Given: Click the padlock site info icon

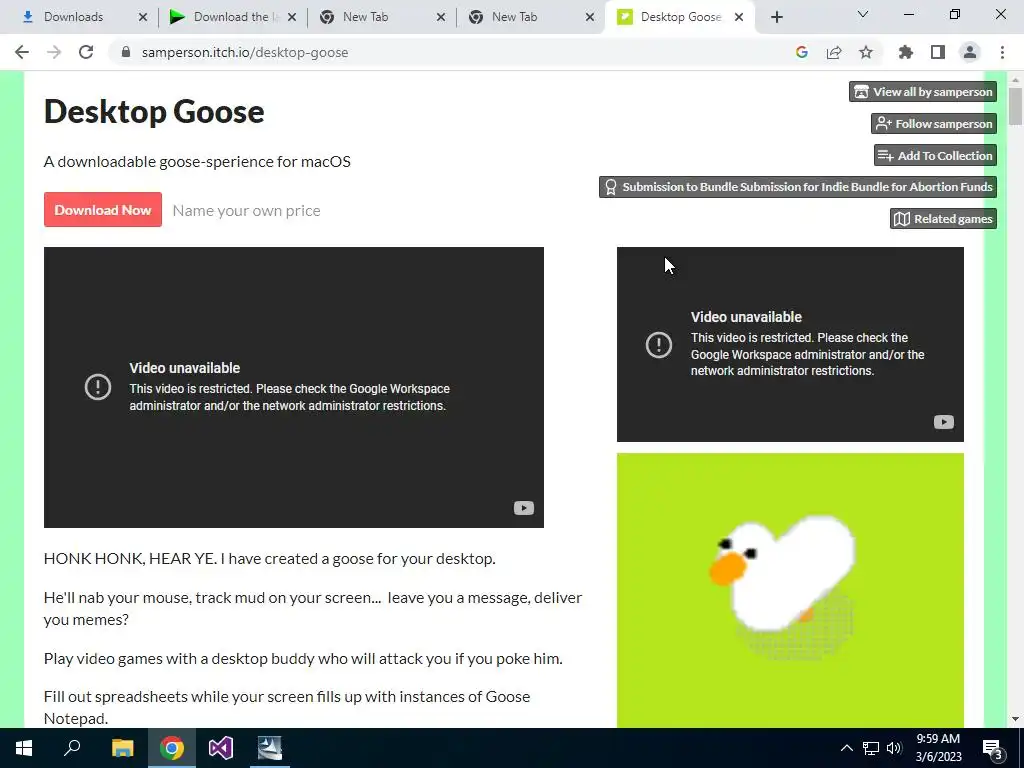Looking at the screenshot, I should click(x=126, y=52).
